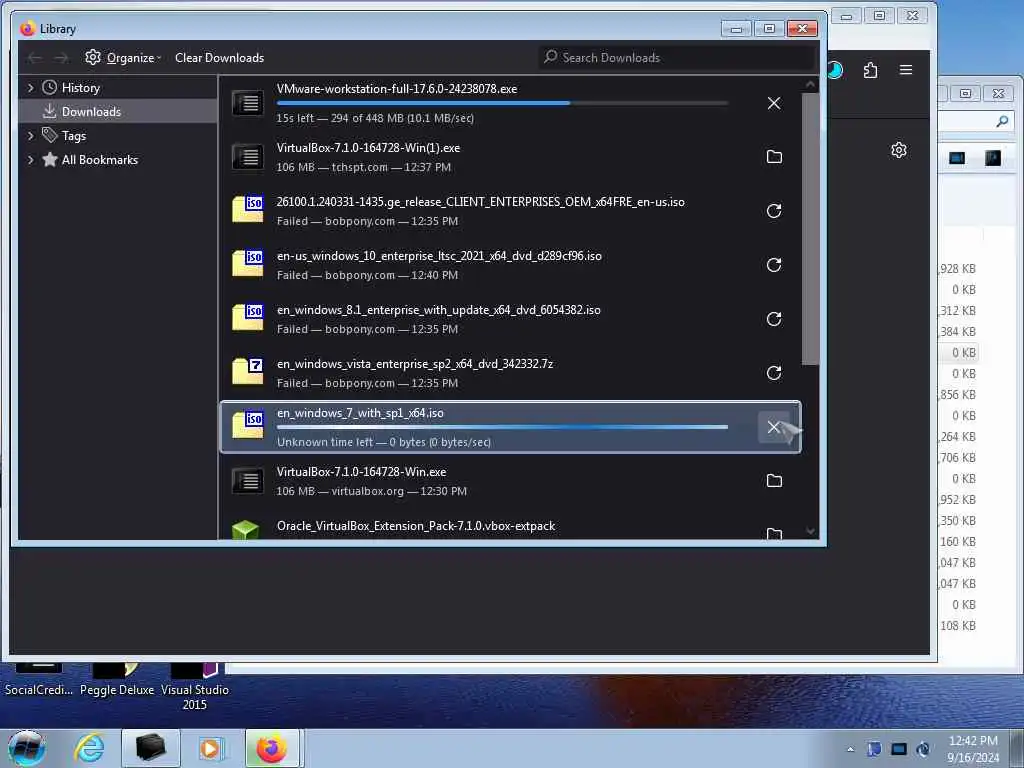Click the windows_10 ISO file icon

(x=248, y=263)
